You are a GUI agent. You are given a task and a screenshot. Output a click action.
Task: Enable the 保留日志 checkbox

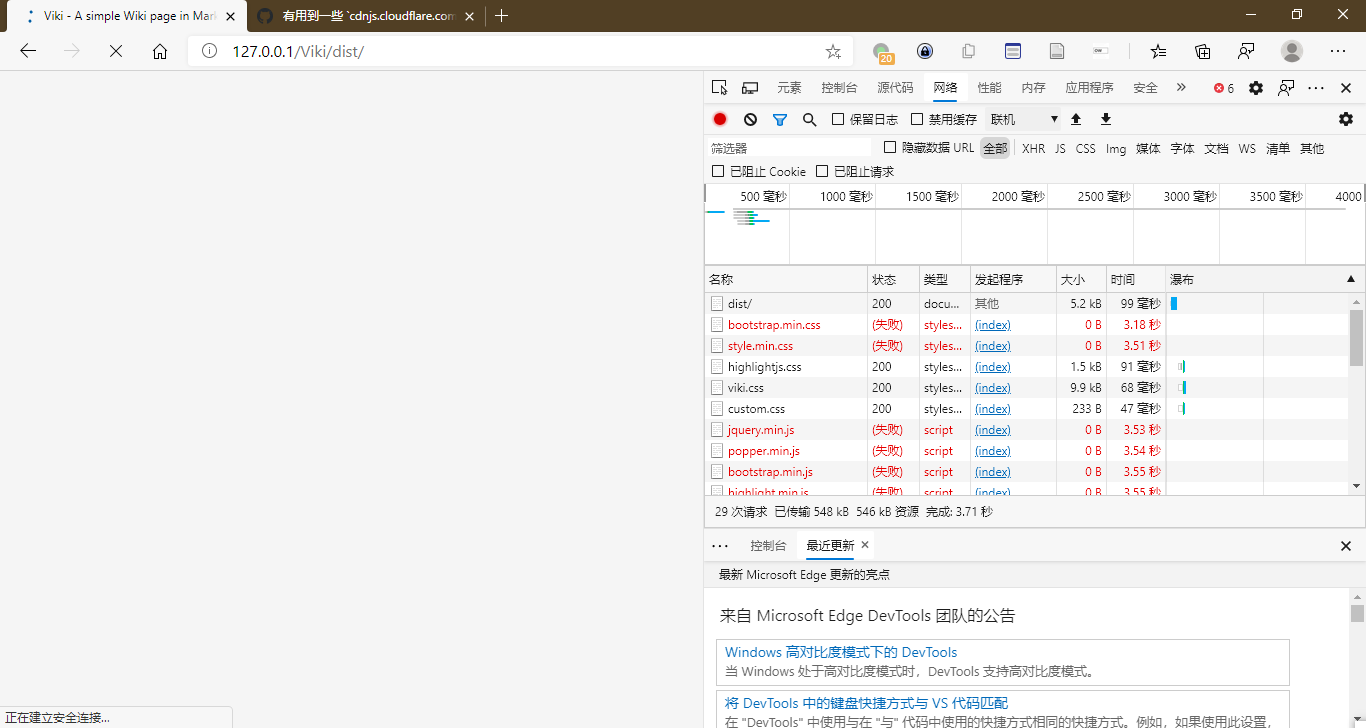[x=837, y=118]
